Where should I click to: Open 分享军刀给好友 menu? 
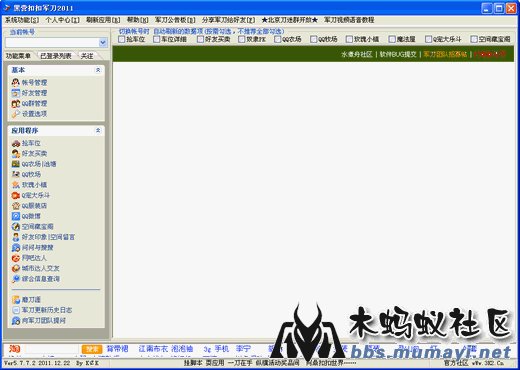point(228,20)
